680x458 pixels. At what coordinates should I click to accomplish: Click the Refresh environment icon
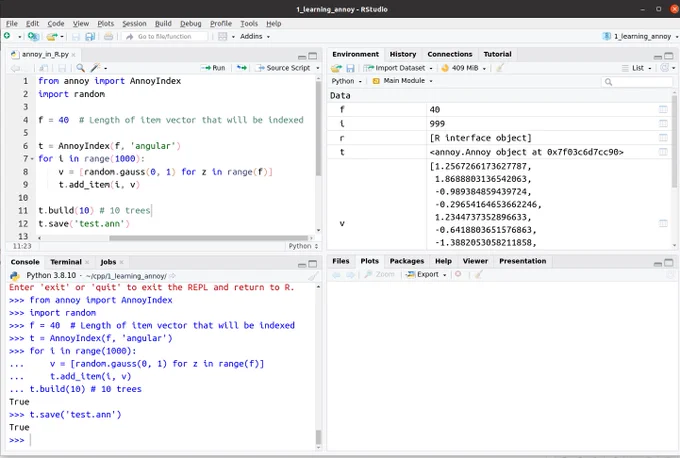pyautogui.click(x=664, y=68)
